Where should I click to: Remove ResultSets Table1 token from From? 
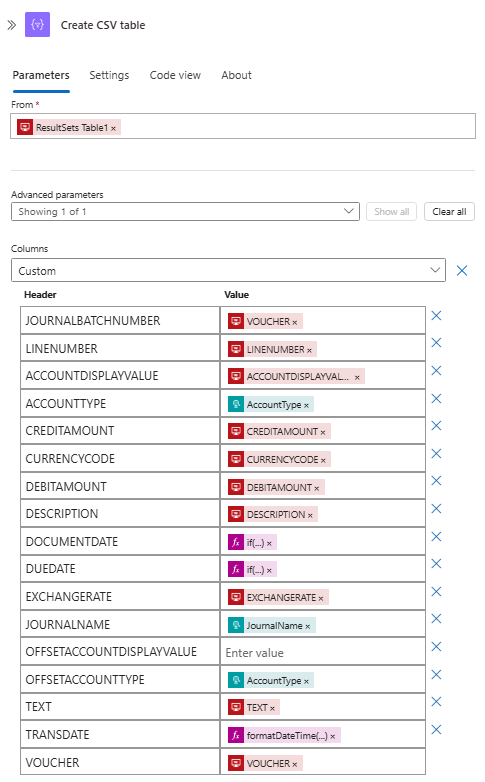[x=113, y=128]
